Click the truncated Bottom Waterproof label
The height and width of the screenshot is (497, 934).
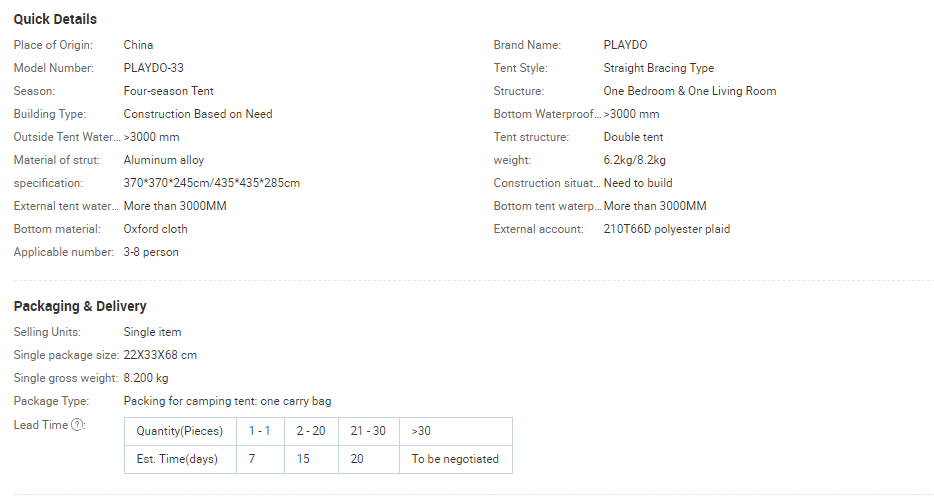(x=546, y=114)
